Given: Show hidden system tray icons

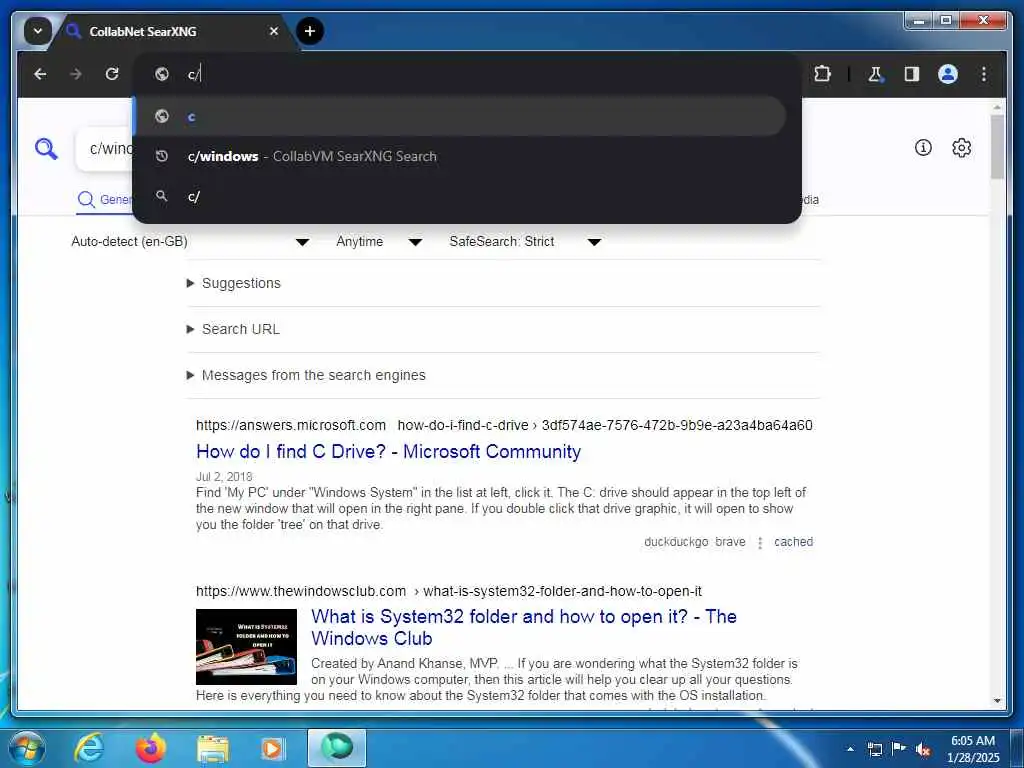Looking at the screenshot, I should pyautogui.click(x=850, y=749).
